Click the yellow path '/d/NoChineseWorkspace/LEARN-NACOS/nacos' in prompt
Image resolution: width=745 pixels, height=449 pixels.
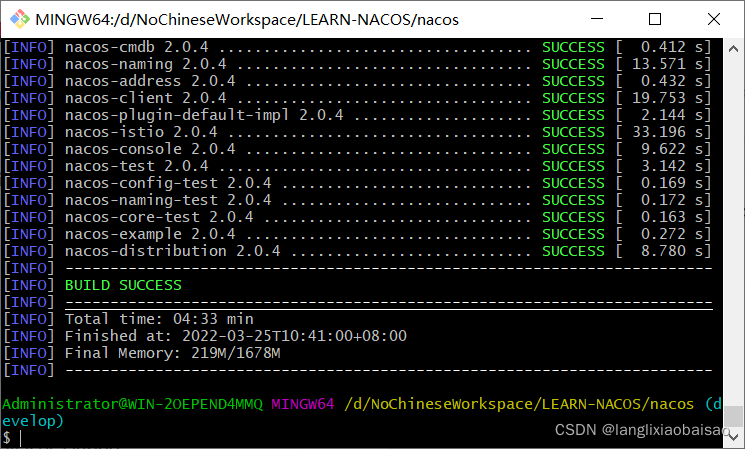519,404
